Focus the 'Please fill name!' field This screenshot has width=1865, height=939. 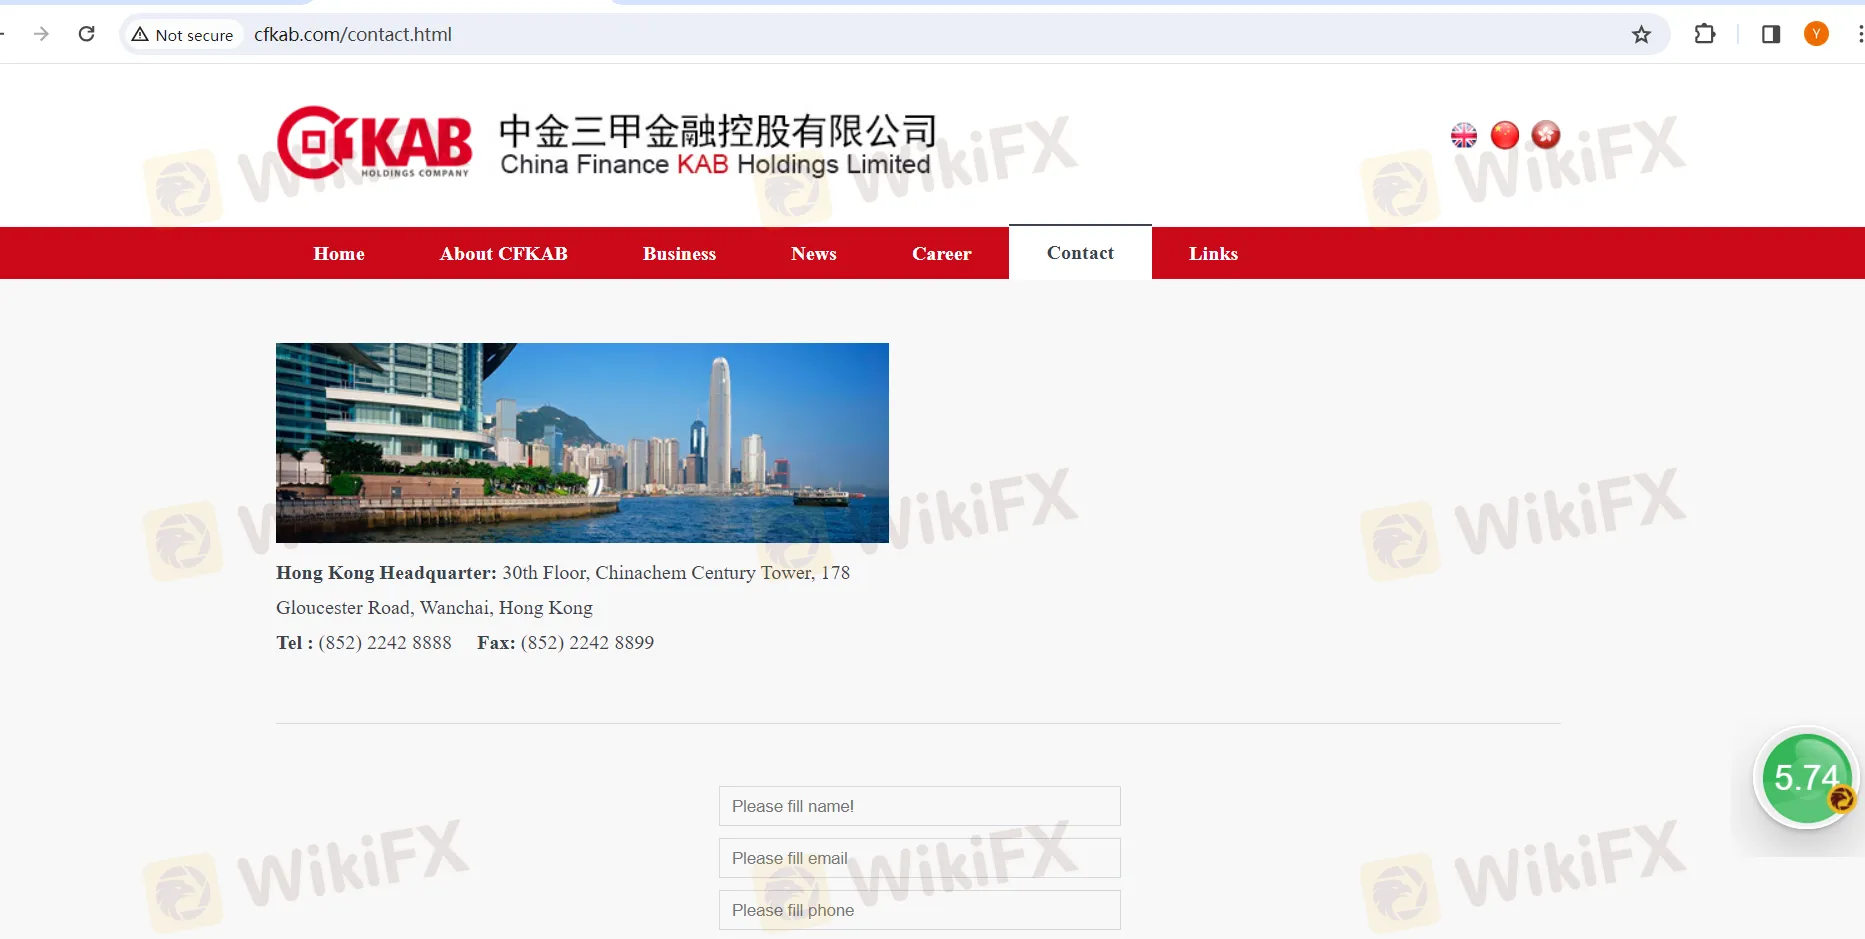(920, 806)
